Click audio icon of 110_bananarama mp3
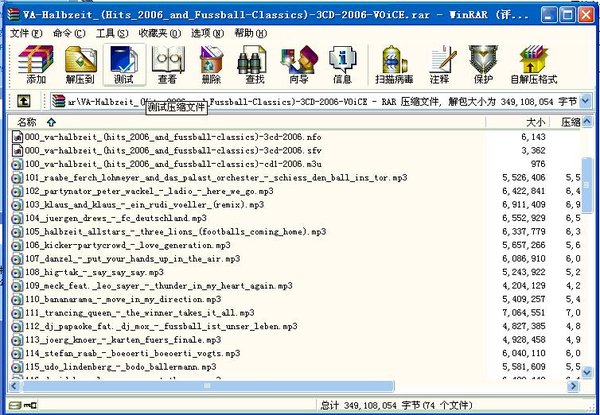Screen dimensions: 600x415 (16, 299)
